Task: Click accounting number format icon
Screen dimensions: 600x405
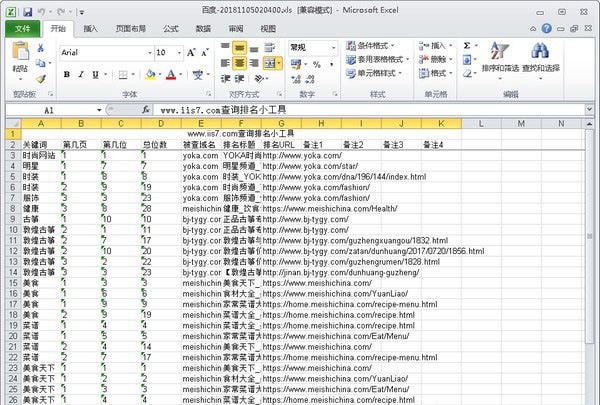Action: coord(296,64)
